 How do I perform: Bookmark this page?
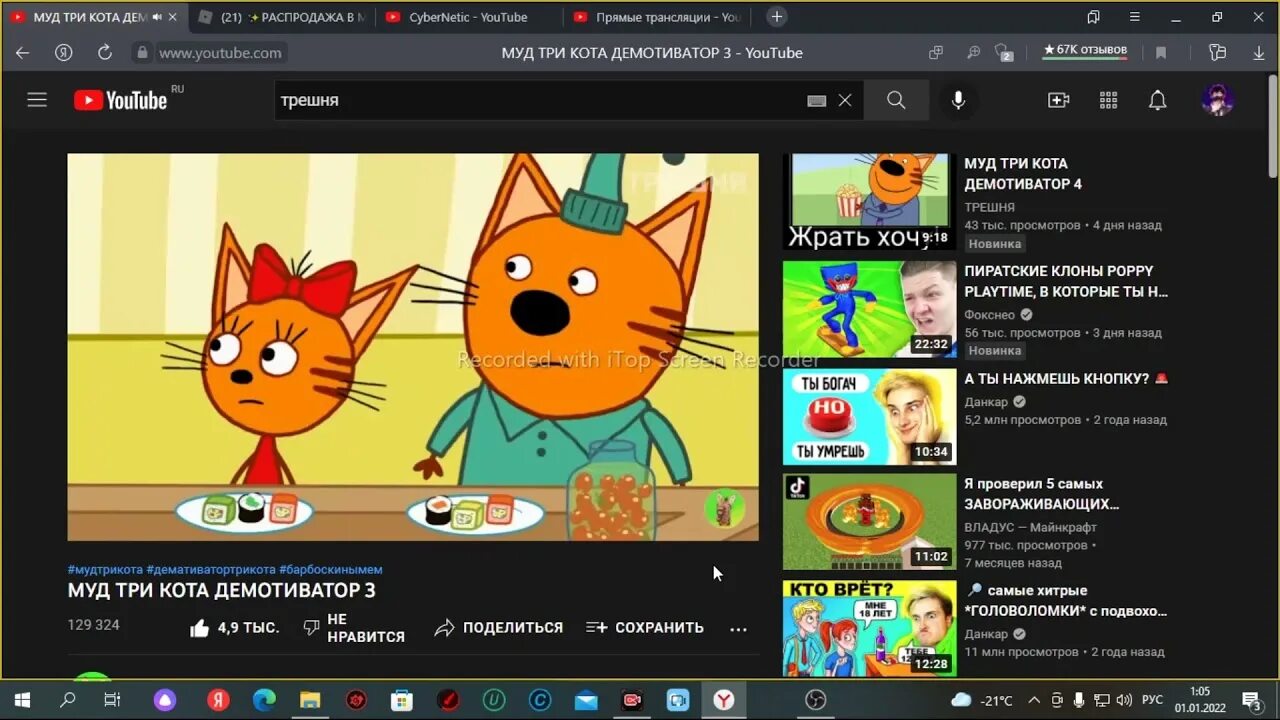click(x=1161, y=53)
